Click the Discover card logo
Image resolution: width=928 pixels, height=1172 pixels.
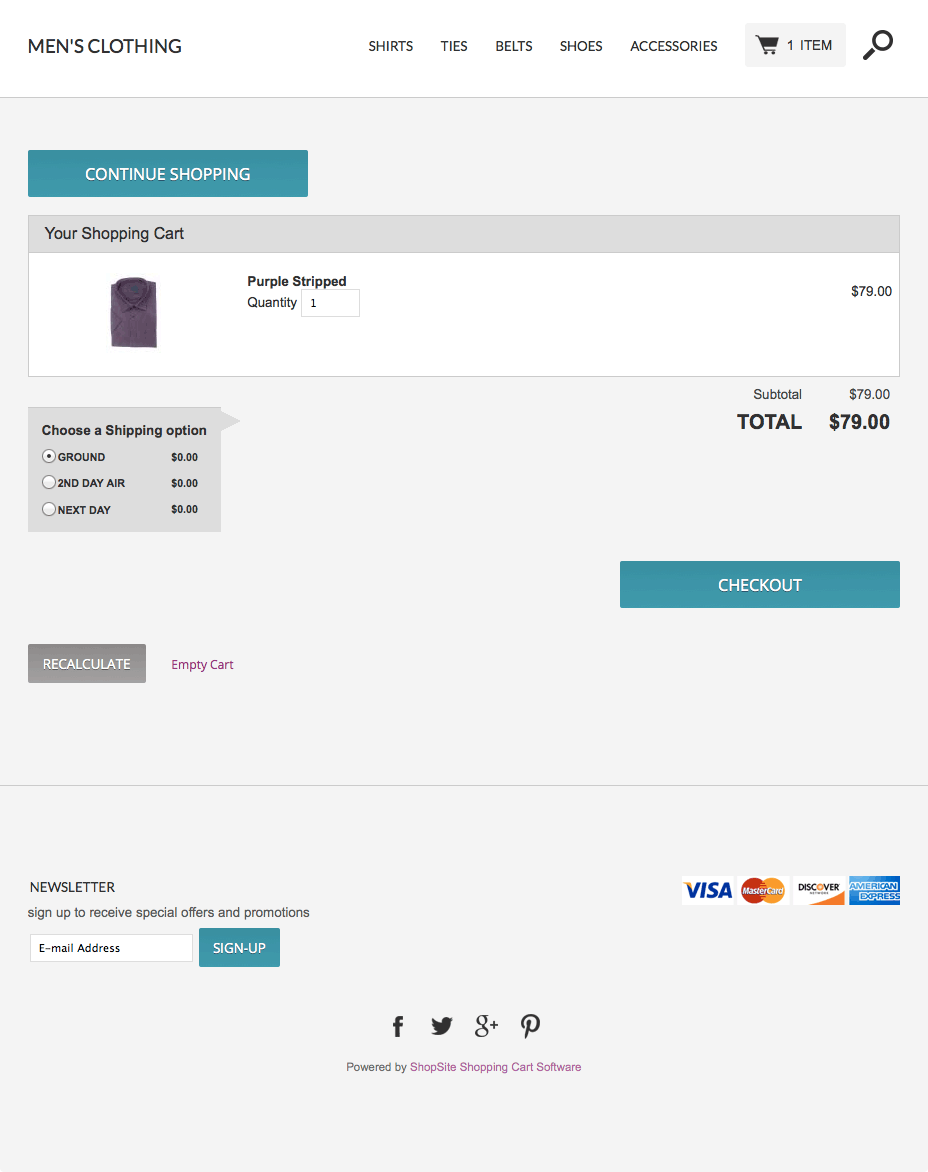(819, 890)
